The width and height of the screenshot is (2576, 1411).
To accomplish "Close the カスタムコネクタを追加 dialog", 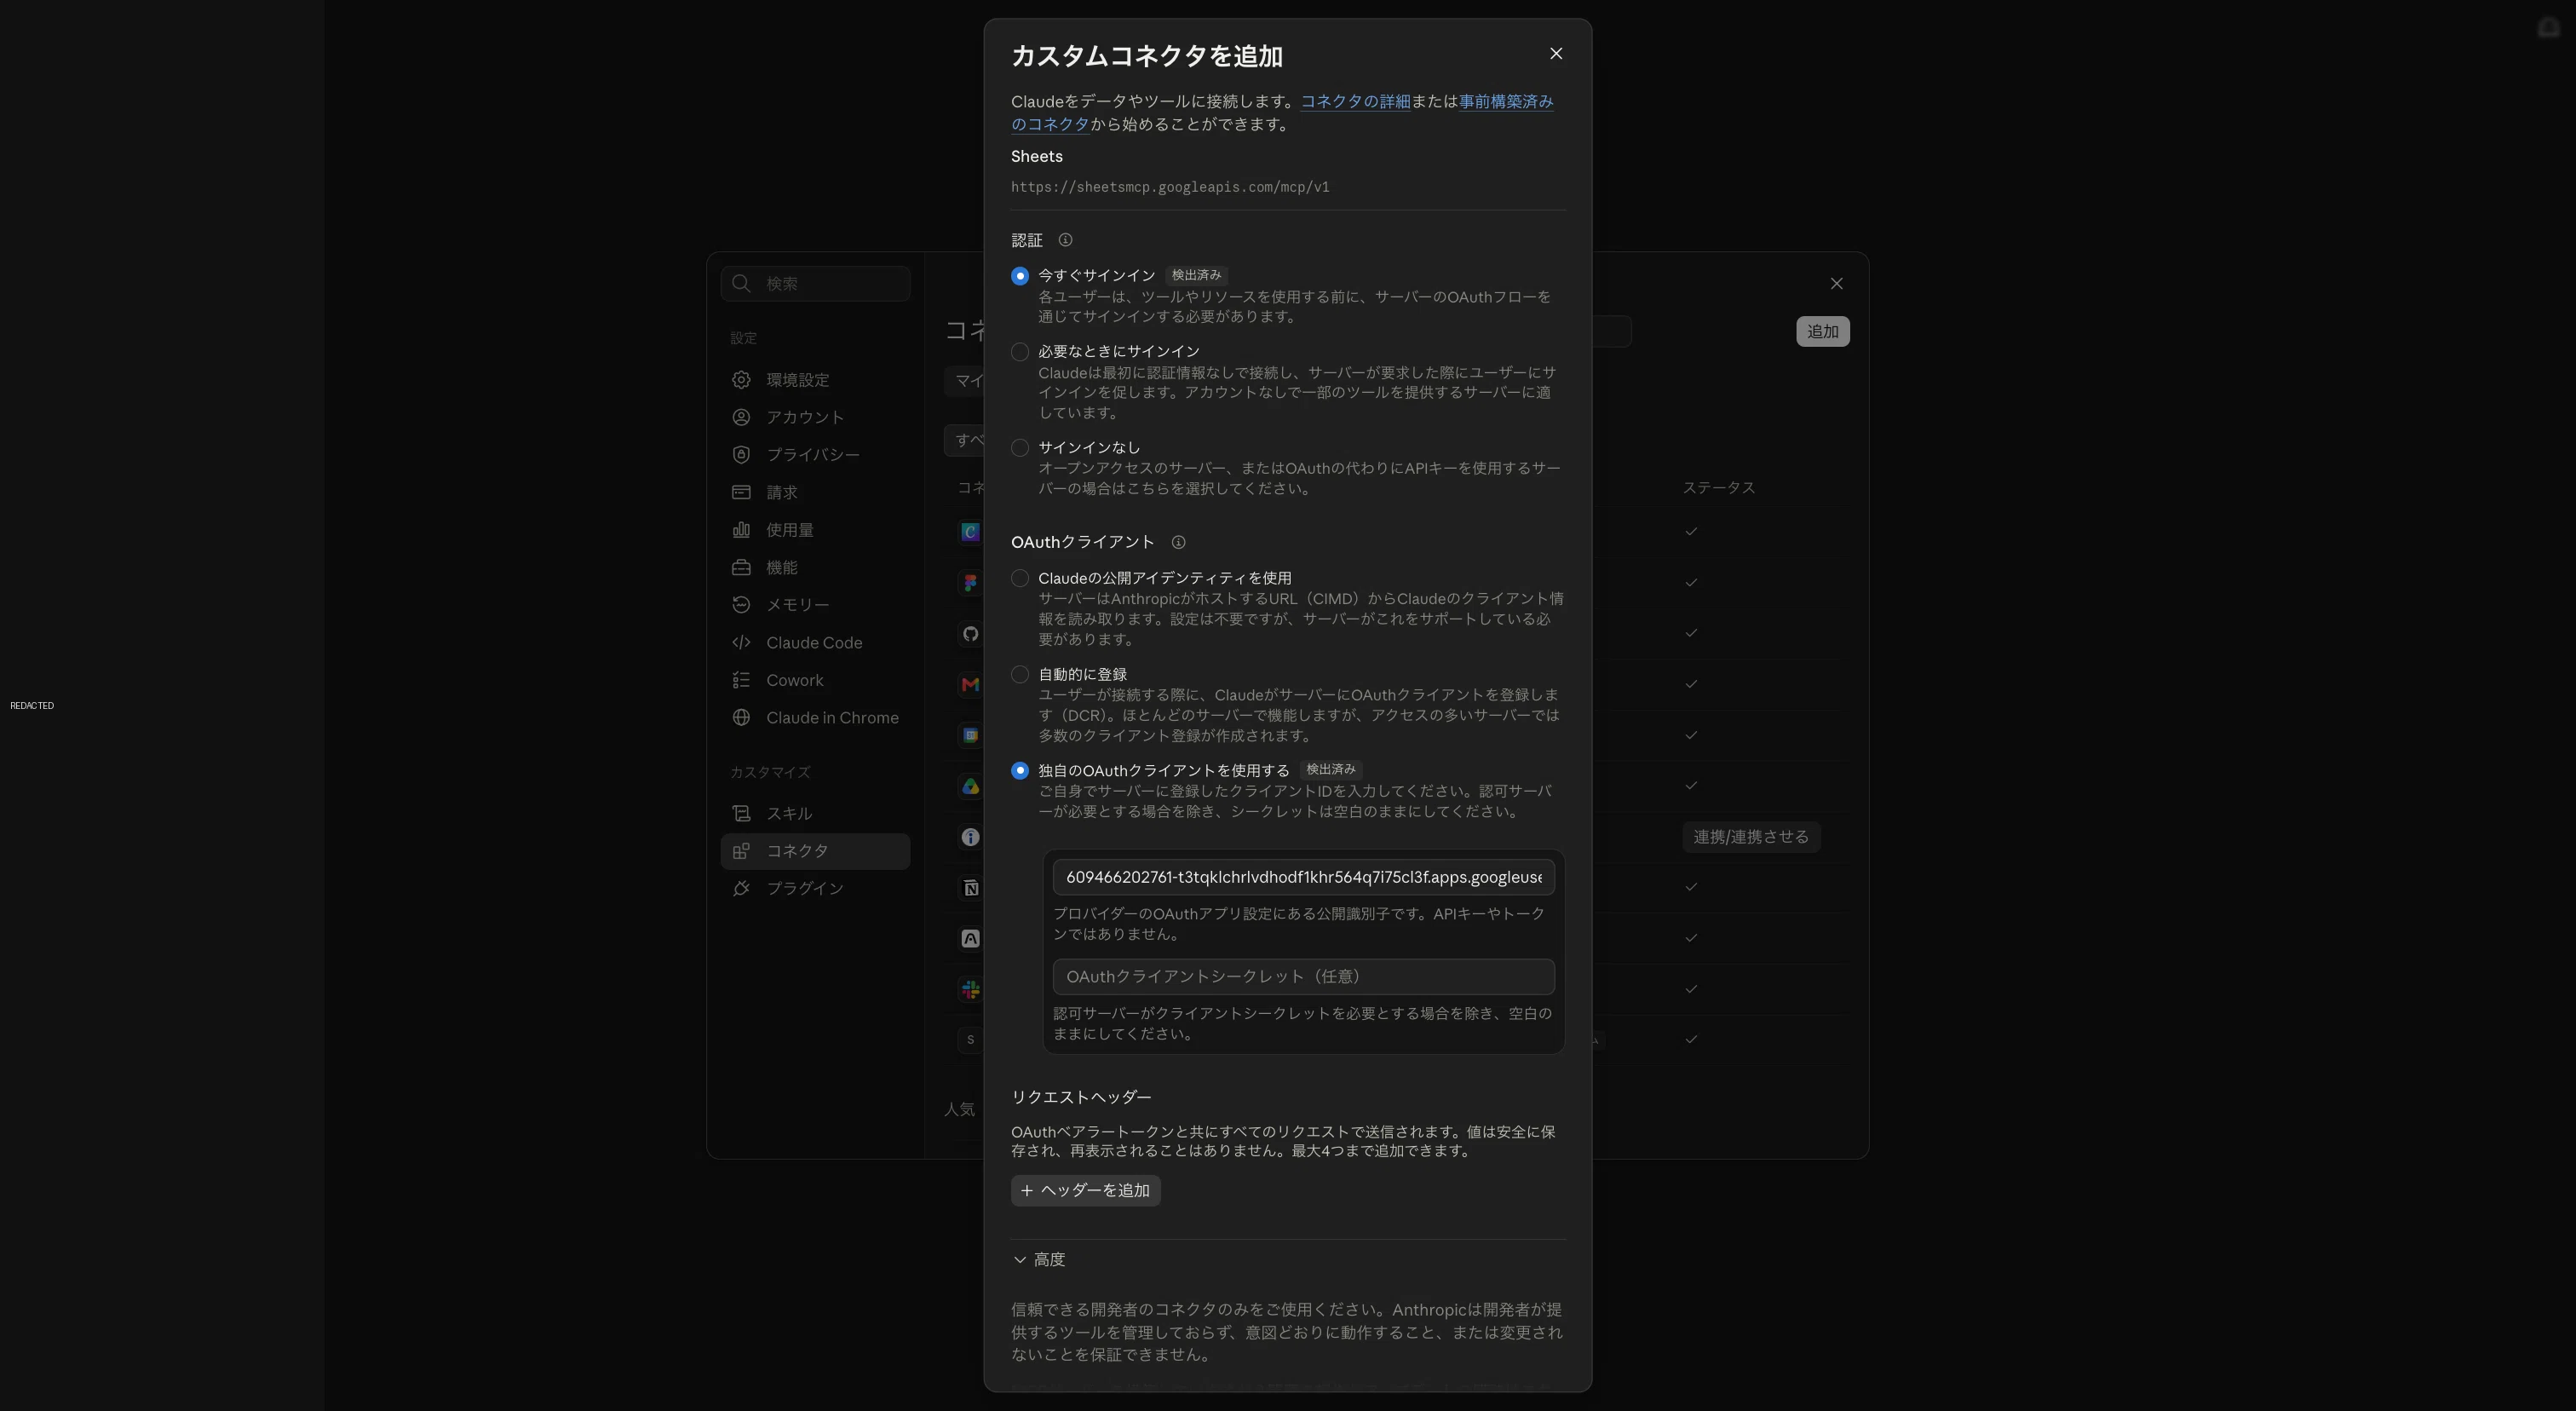I will coord(1555,54).
